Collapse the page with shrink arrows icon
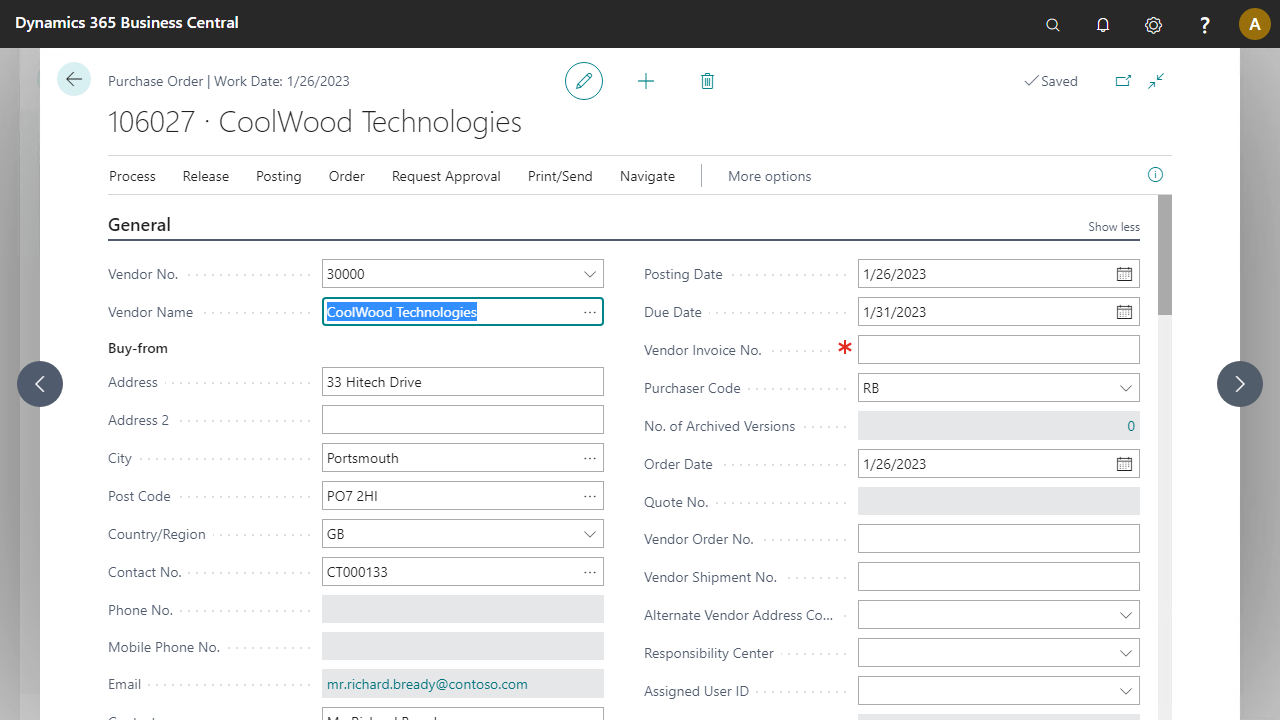1280x720 pixels. 1156,81
